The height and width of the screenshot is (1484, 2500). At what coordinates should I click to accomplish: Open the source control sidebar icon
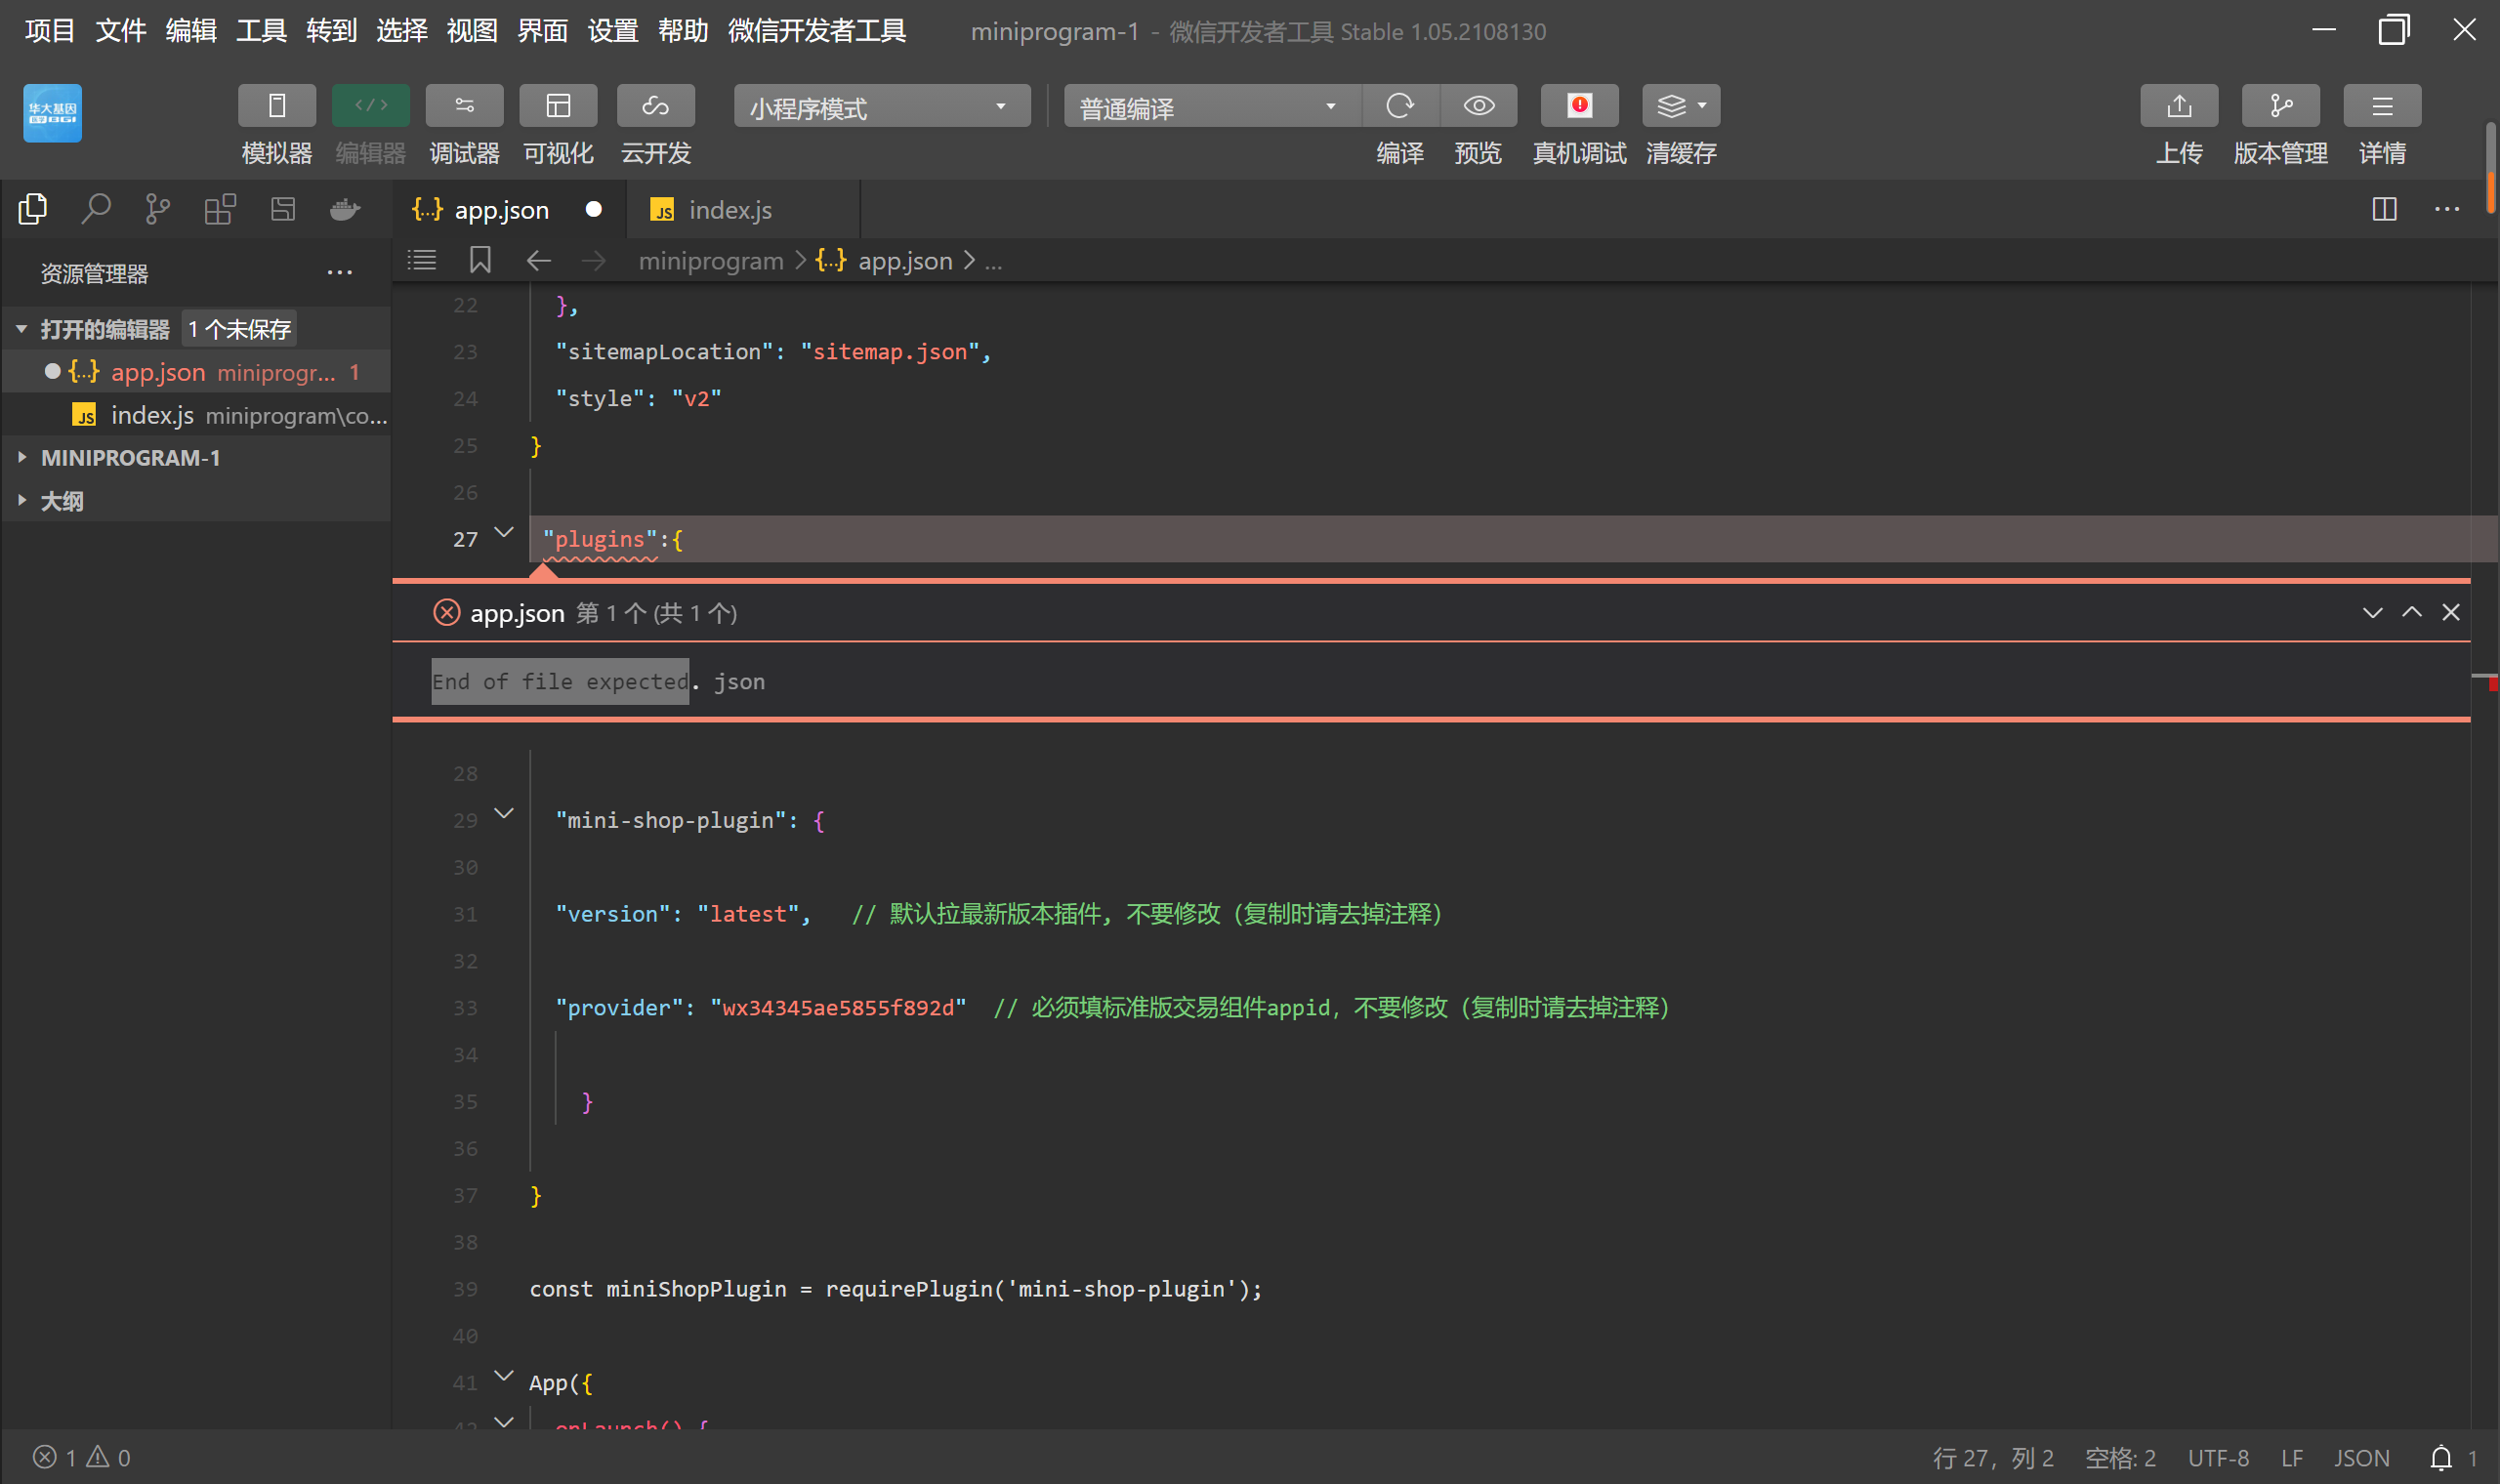point(157,209)
